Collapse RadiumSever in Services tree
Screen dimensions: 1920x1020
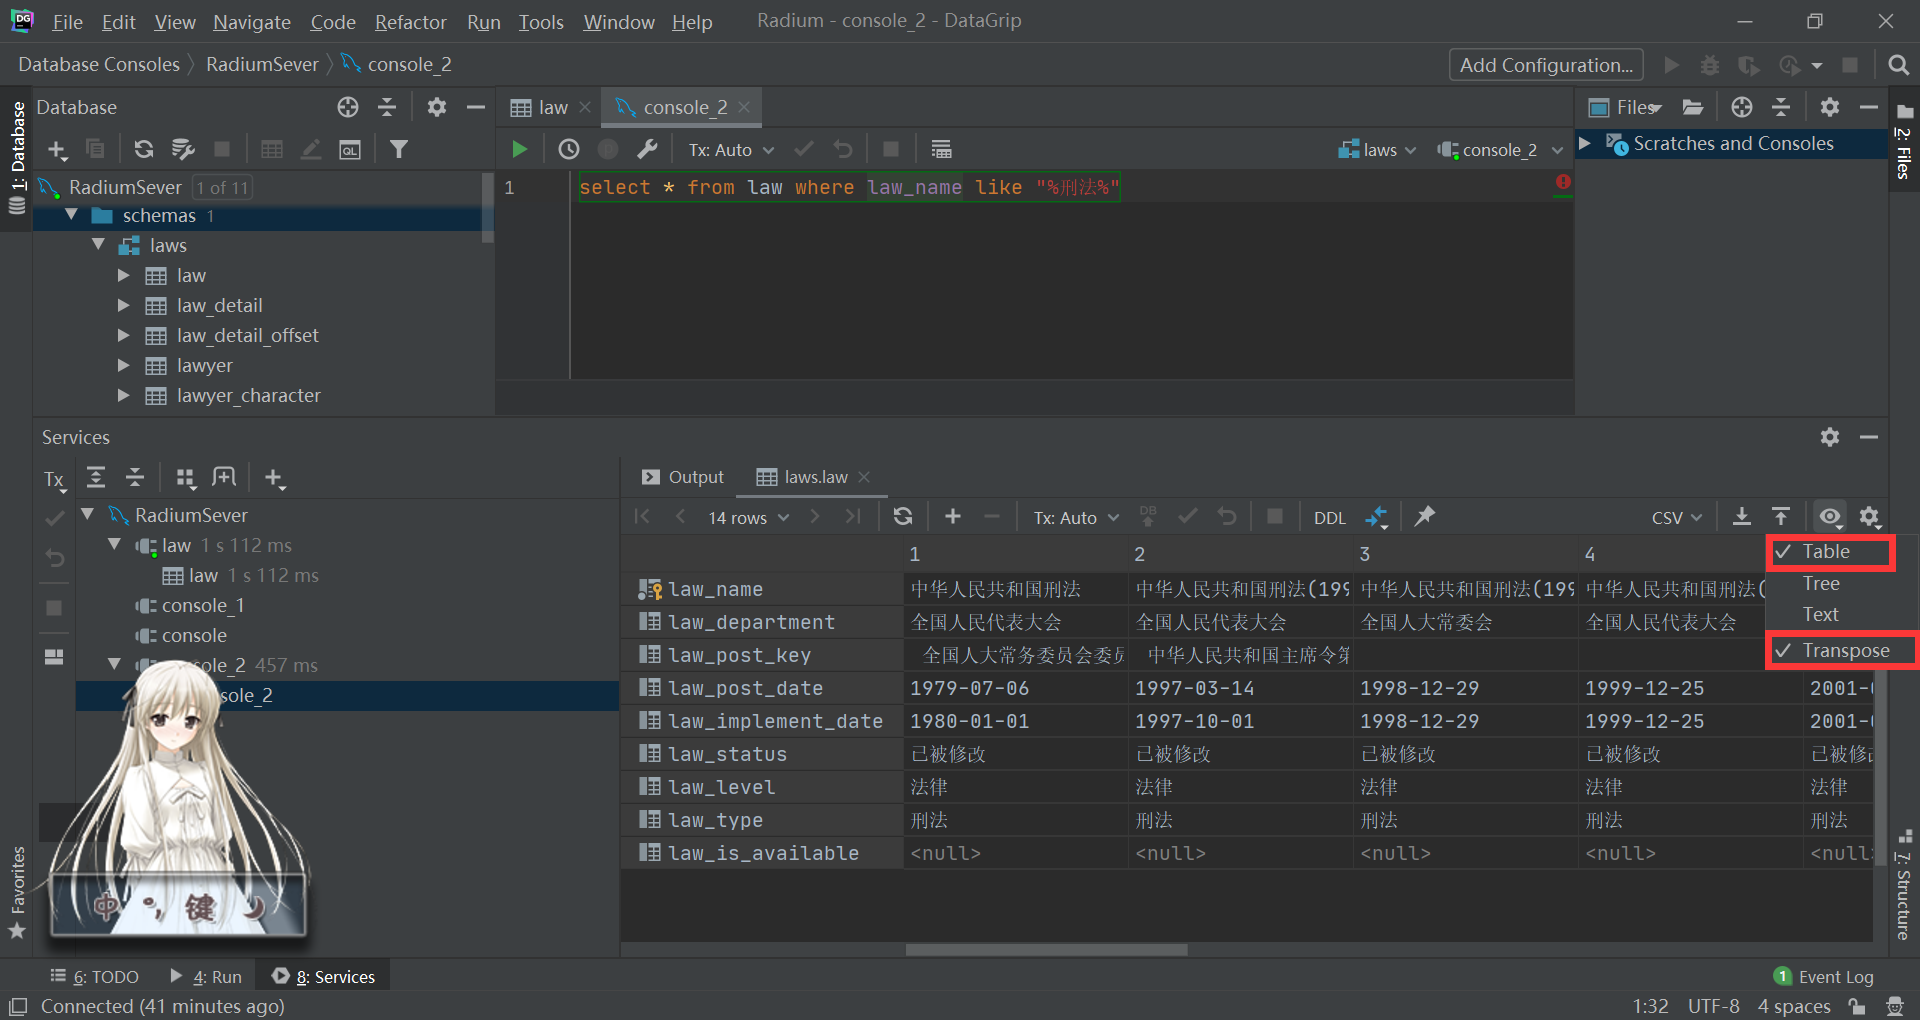(88, 514)
